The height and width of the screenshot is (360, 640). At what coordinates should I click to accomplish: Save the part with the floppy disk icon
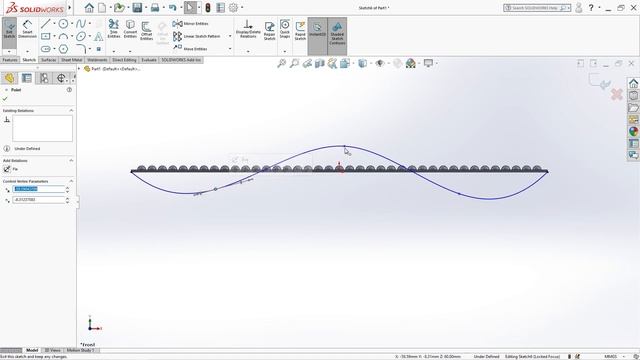(137, 7)
